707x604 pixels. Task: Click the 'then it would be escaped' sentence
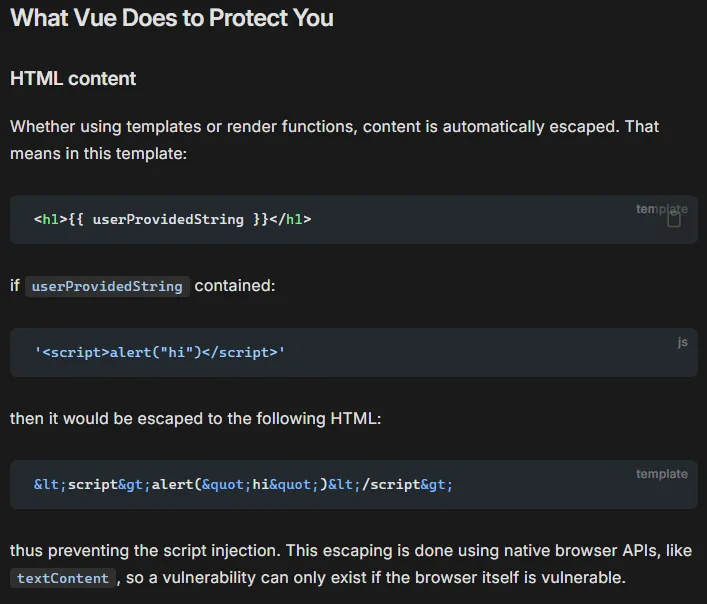[195, 418]
